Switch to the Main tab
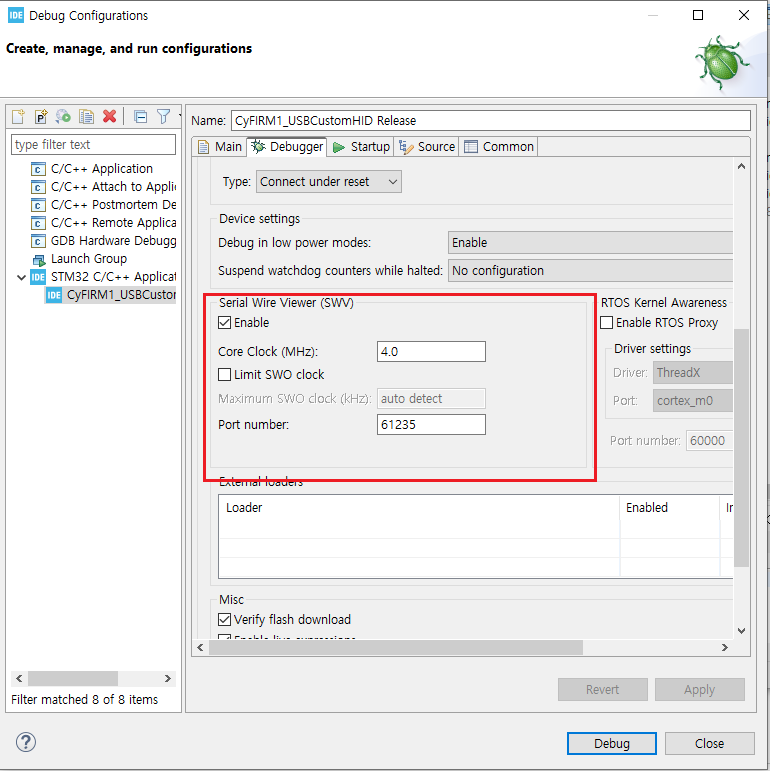This screenshot has height=771, width=770. click(220, 147)
